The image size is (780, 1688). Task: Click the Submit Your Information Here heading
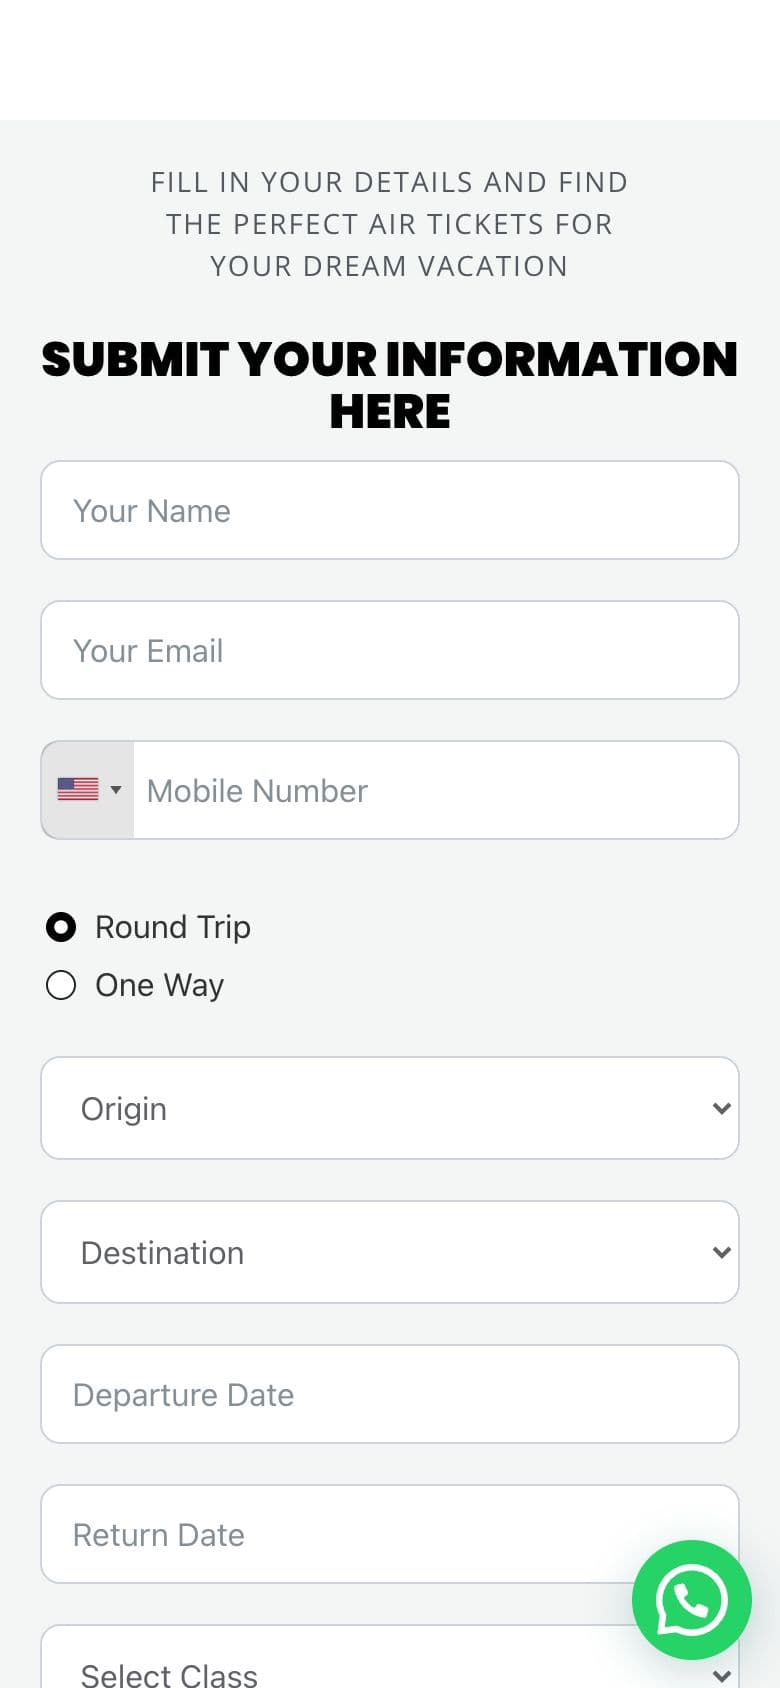pyautogui.click(x=390, y=385)
